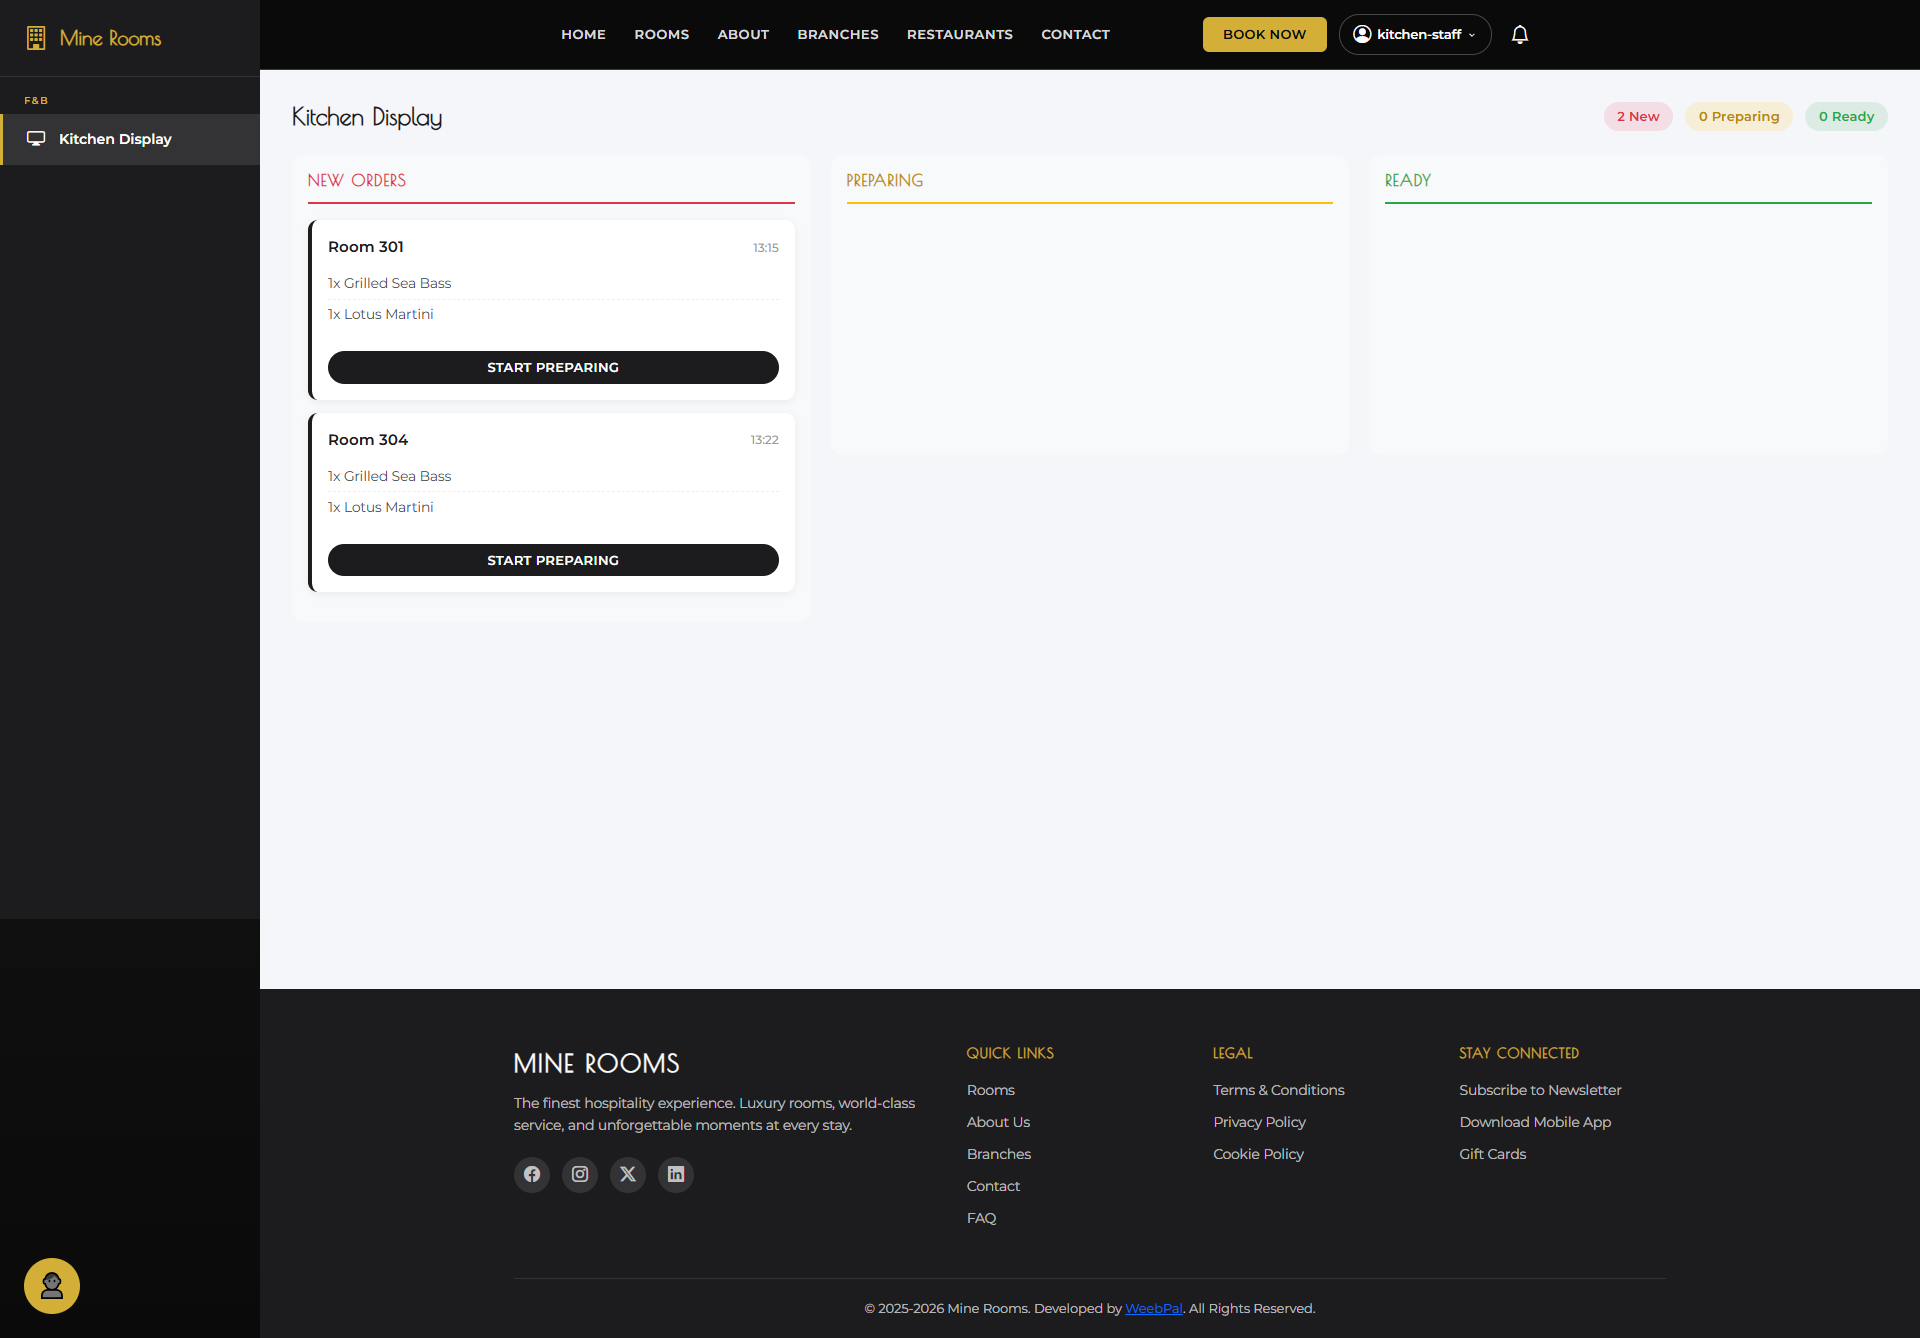Start preparing the Room 301 order
Screen dimensions: 1920x1338
(553, 367)
